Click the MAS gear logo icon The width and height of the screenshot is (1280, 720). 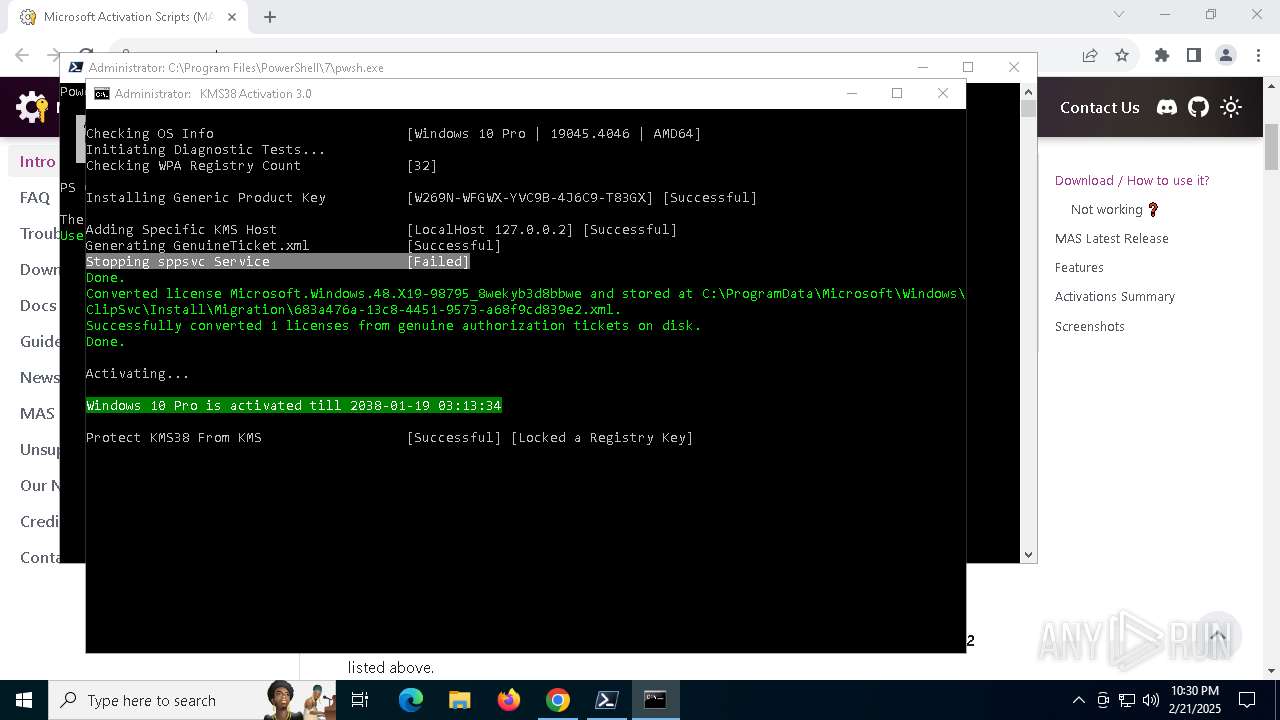pyautogui.click(x=32, y=106)
